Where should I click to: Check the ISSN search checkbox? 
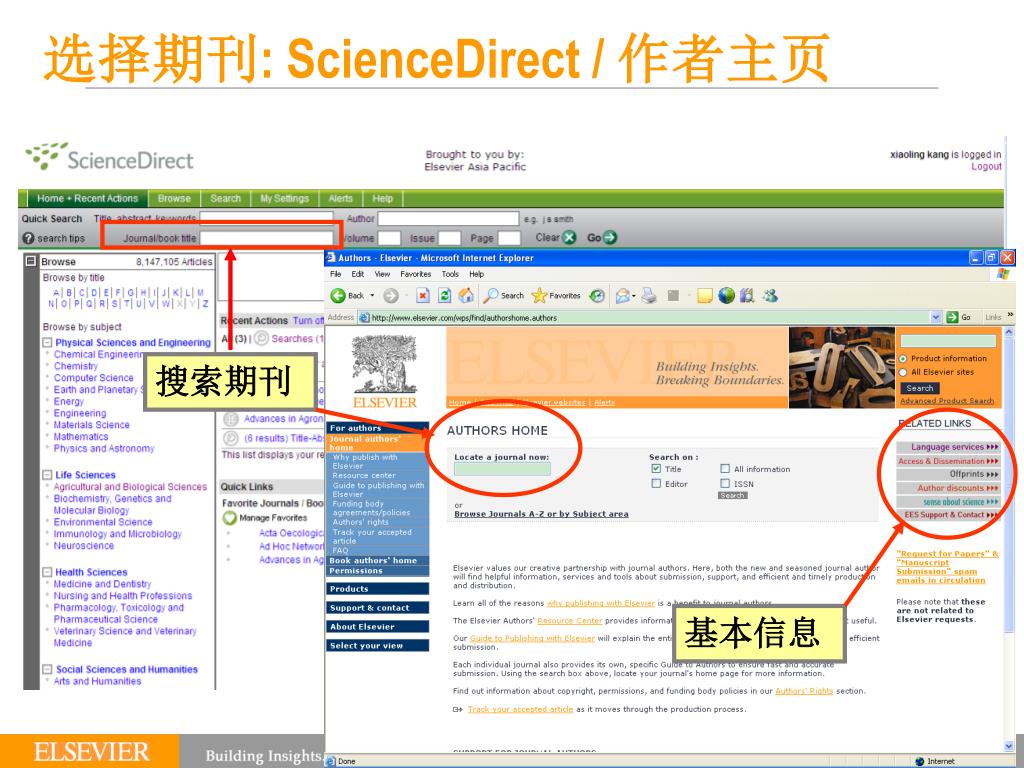(725, 484)
